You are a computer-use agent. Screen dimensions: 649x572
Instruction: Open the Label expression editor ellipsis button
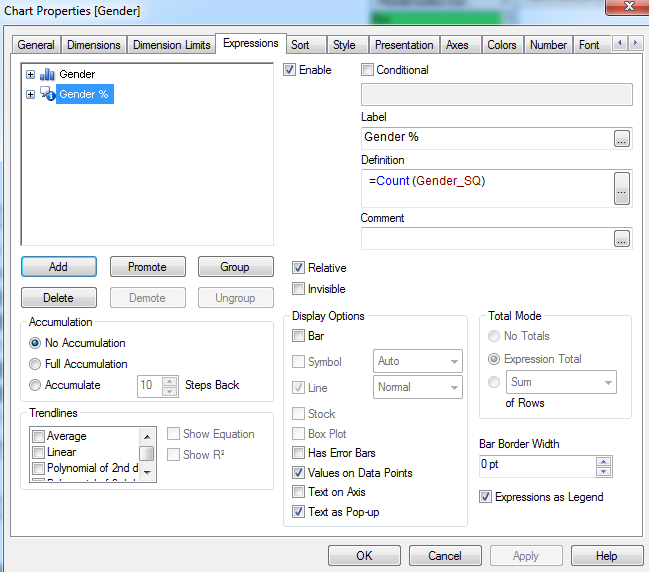pyautogui.click(x=622, y=138)
